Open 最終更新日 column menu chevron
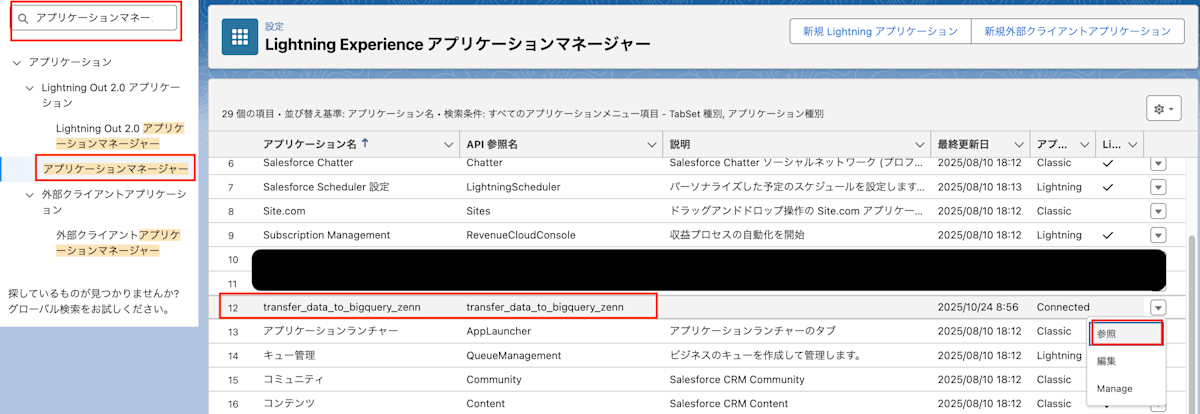This screenshot has height=414, width=1200. coord(1020,145)
